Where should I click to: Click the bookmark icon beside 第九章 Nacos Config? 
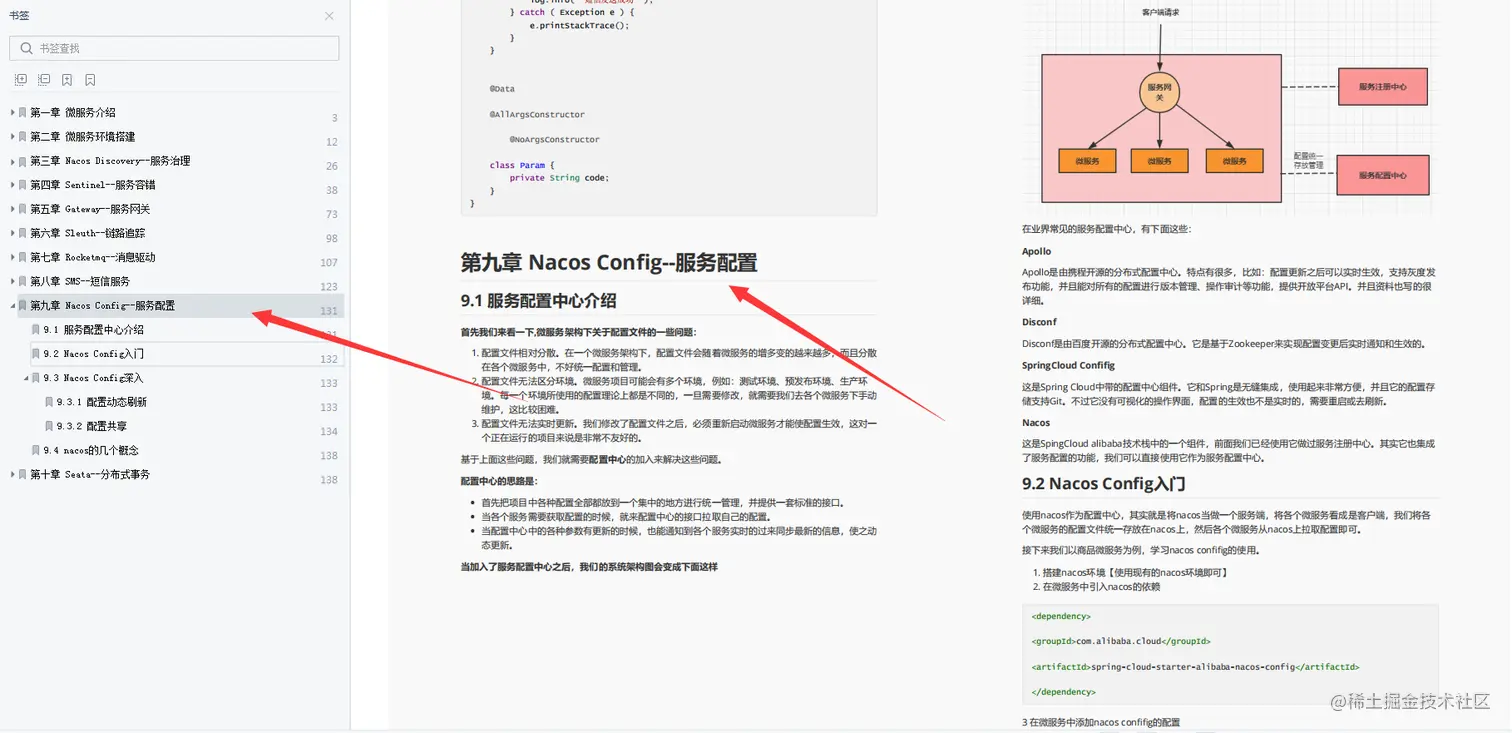23,306
